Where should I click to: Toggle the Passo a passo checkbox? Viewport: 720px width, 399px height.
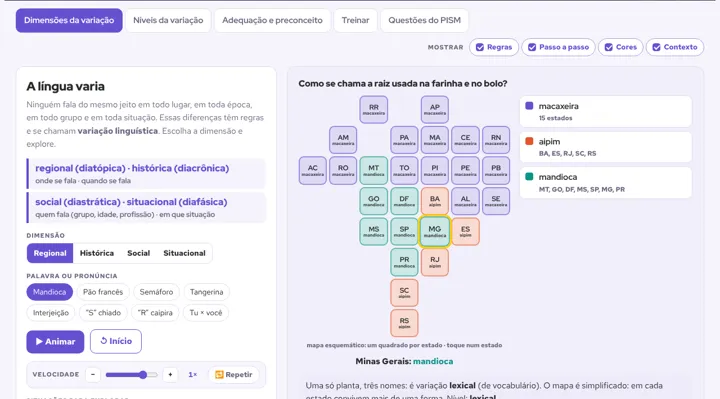coord(558,47)
